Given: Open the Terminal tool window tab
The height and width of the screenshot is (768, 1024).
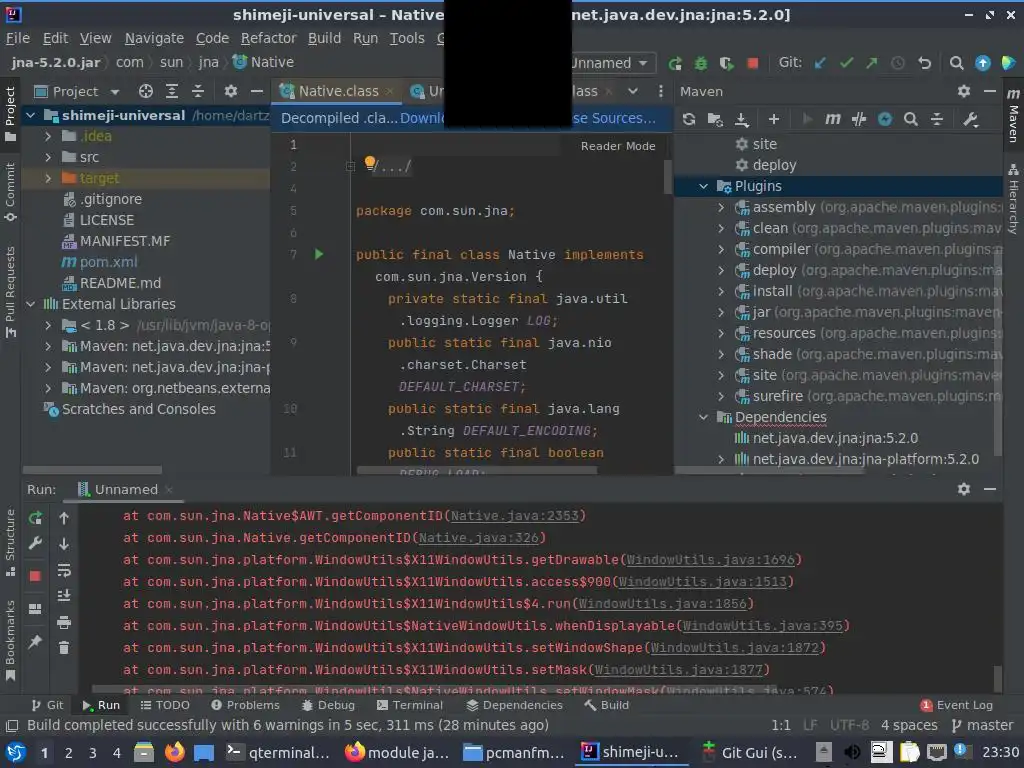Looking at the screenshot, I should (x=409, y=705).
